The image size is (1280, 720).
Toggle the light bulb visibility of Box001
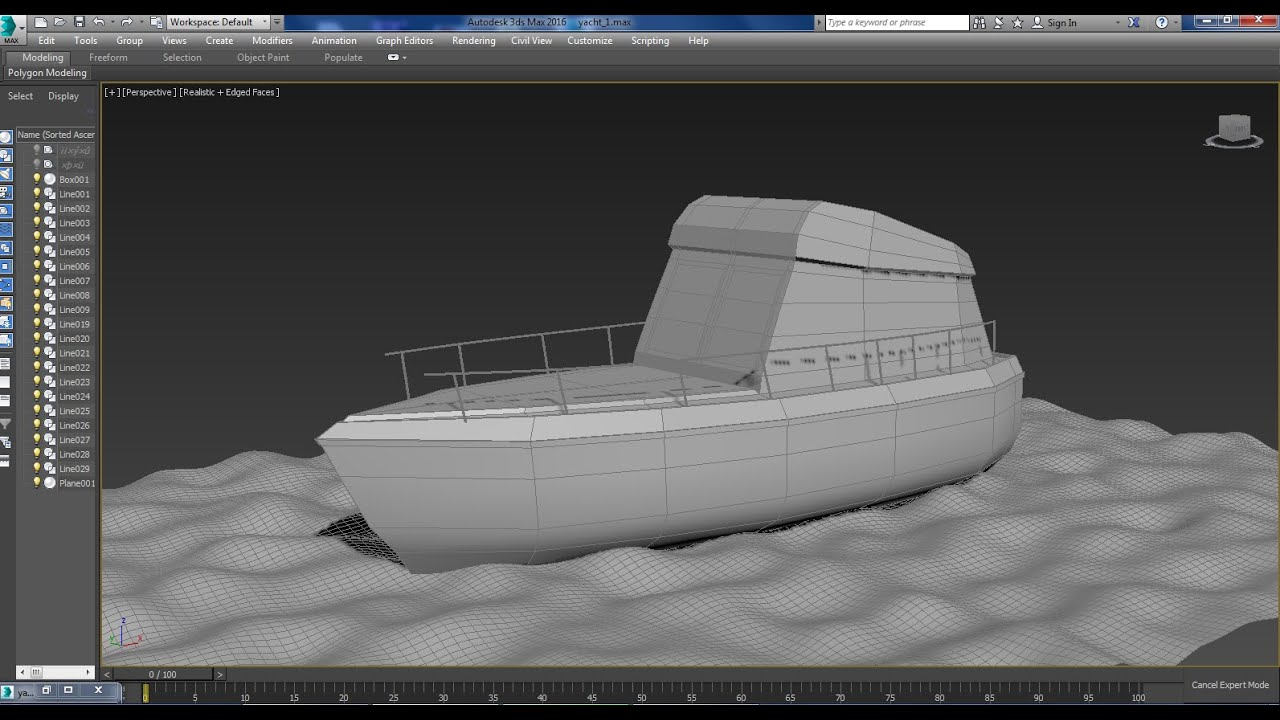click(37, 180)
